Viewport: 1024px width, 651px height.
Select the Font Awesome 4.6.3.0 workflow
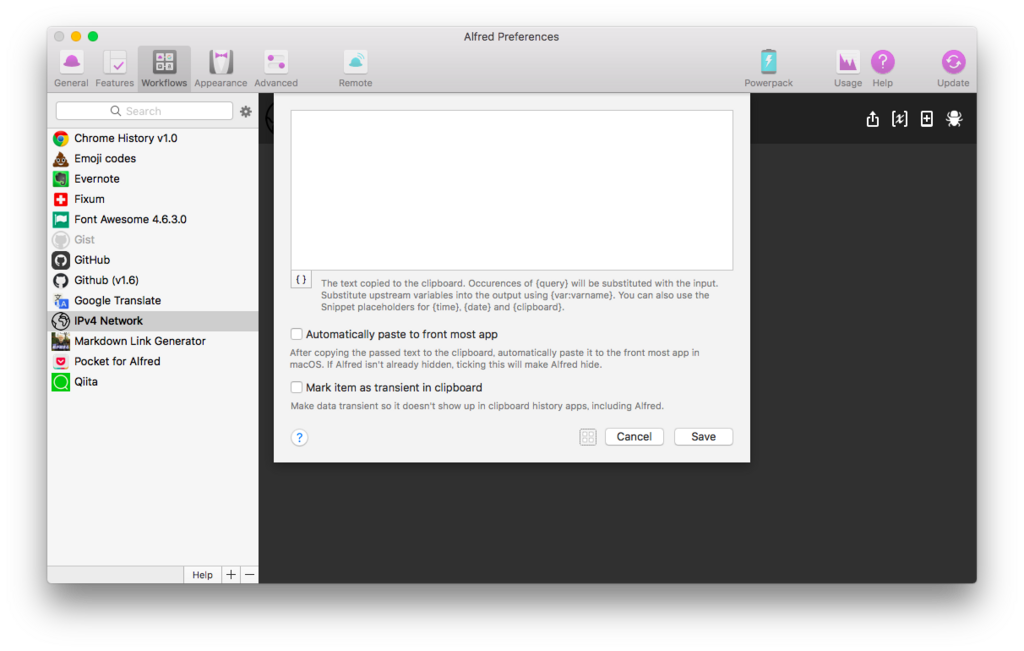point(153,219)
